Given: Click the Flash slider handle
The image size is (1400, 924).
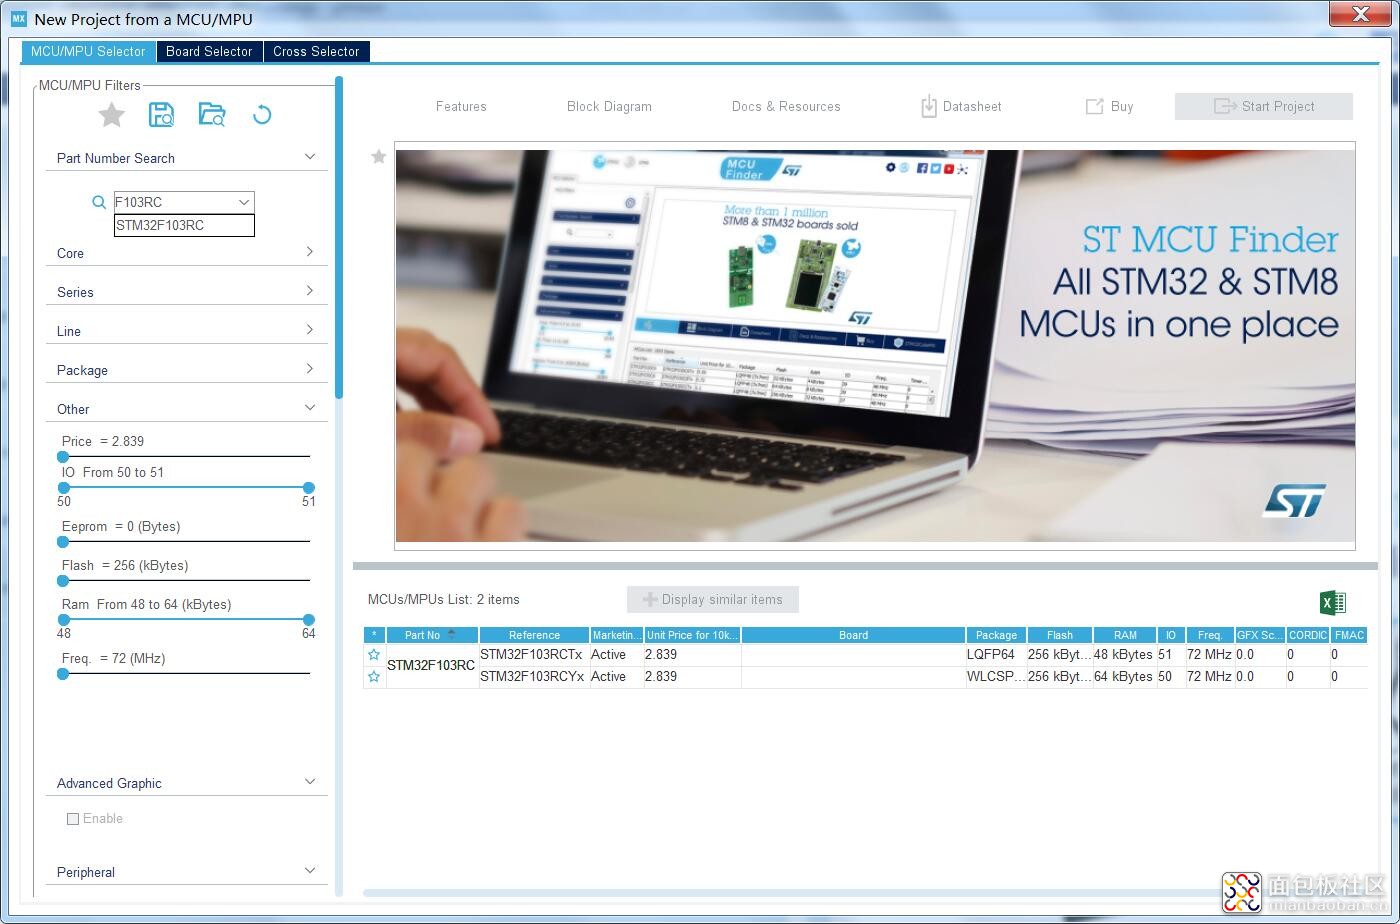Looking at the screenshot, I should (63, 580).
